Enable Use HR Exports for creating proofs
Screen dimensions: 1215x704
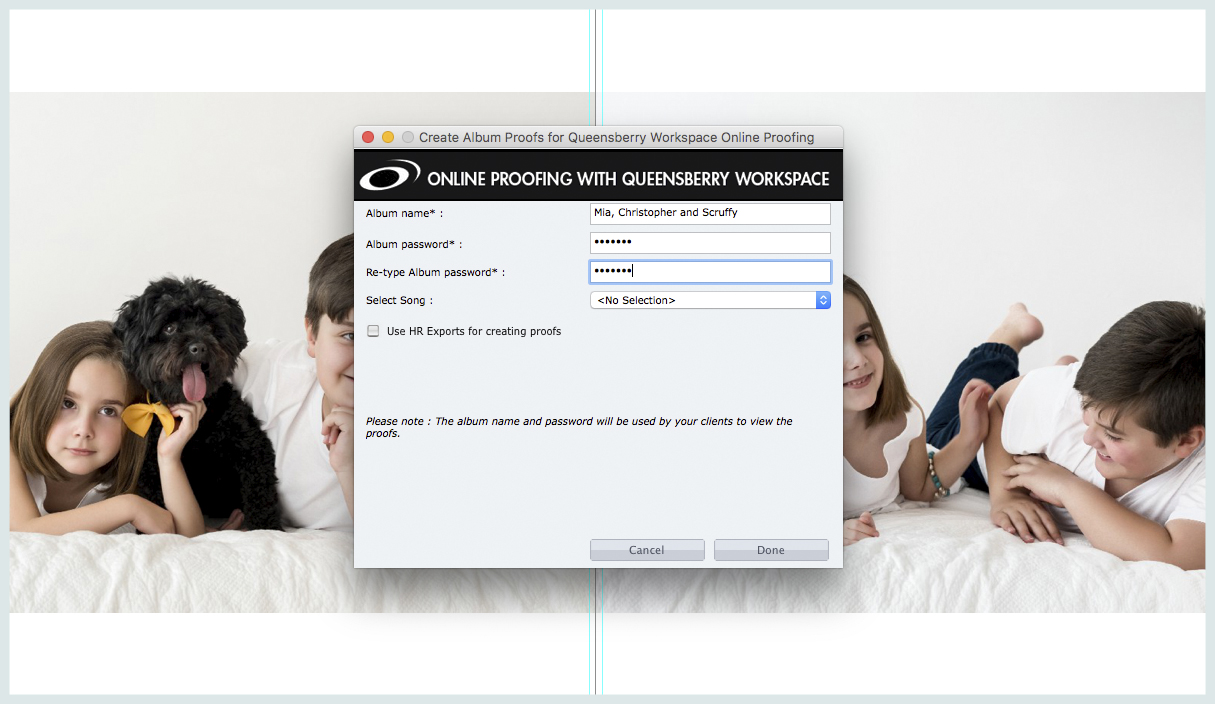coord(373,331)
